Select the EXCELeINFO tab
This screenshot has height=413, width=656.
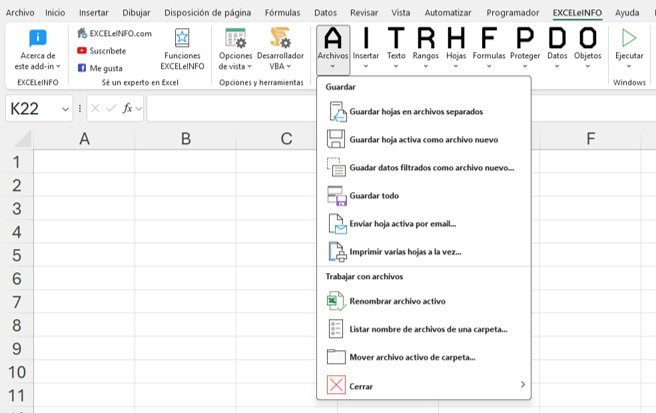(577, 13)
